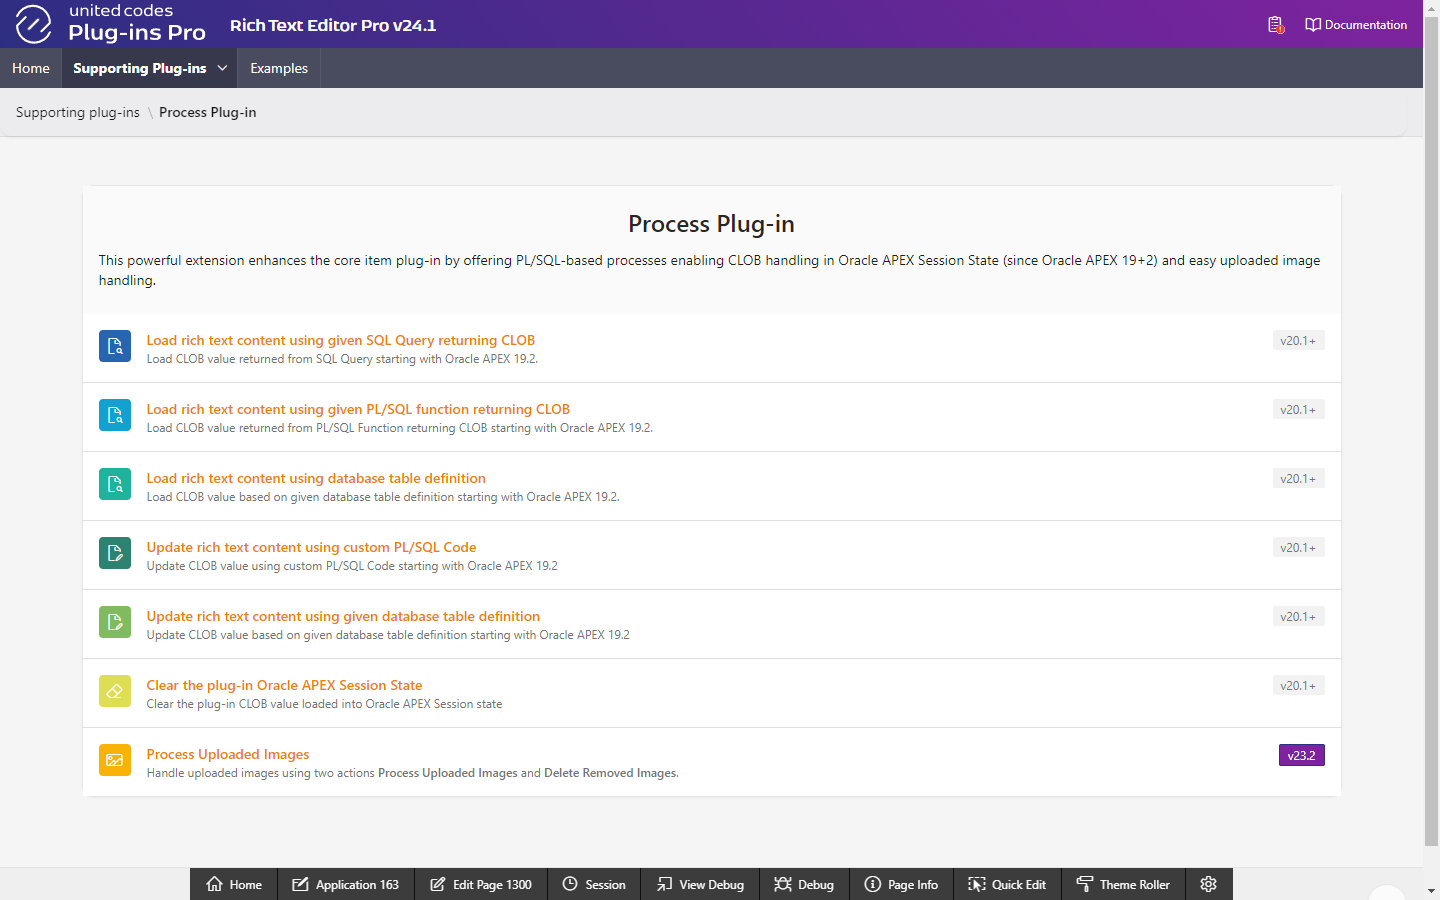
Task: Click the PL/SQL function returning CLOB icon
Action: click(x=115, y=415)
